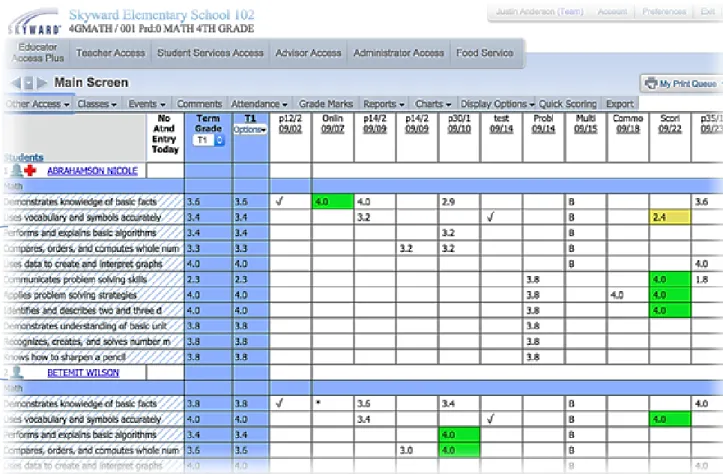The image size is (723, 474).
Task: Open Grade Marks
Action: pyautogui.click(x=326, y=104)
